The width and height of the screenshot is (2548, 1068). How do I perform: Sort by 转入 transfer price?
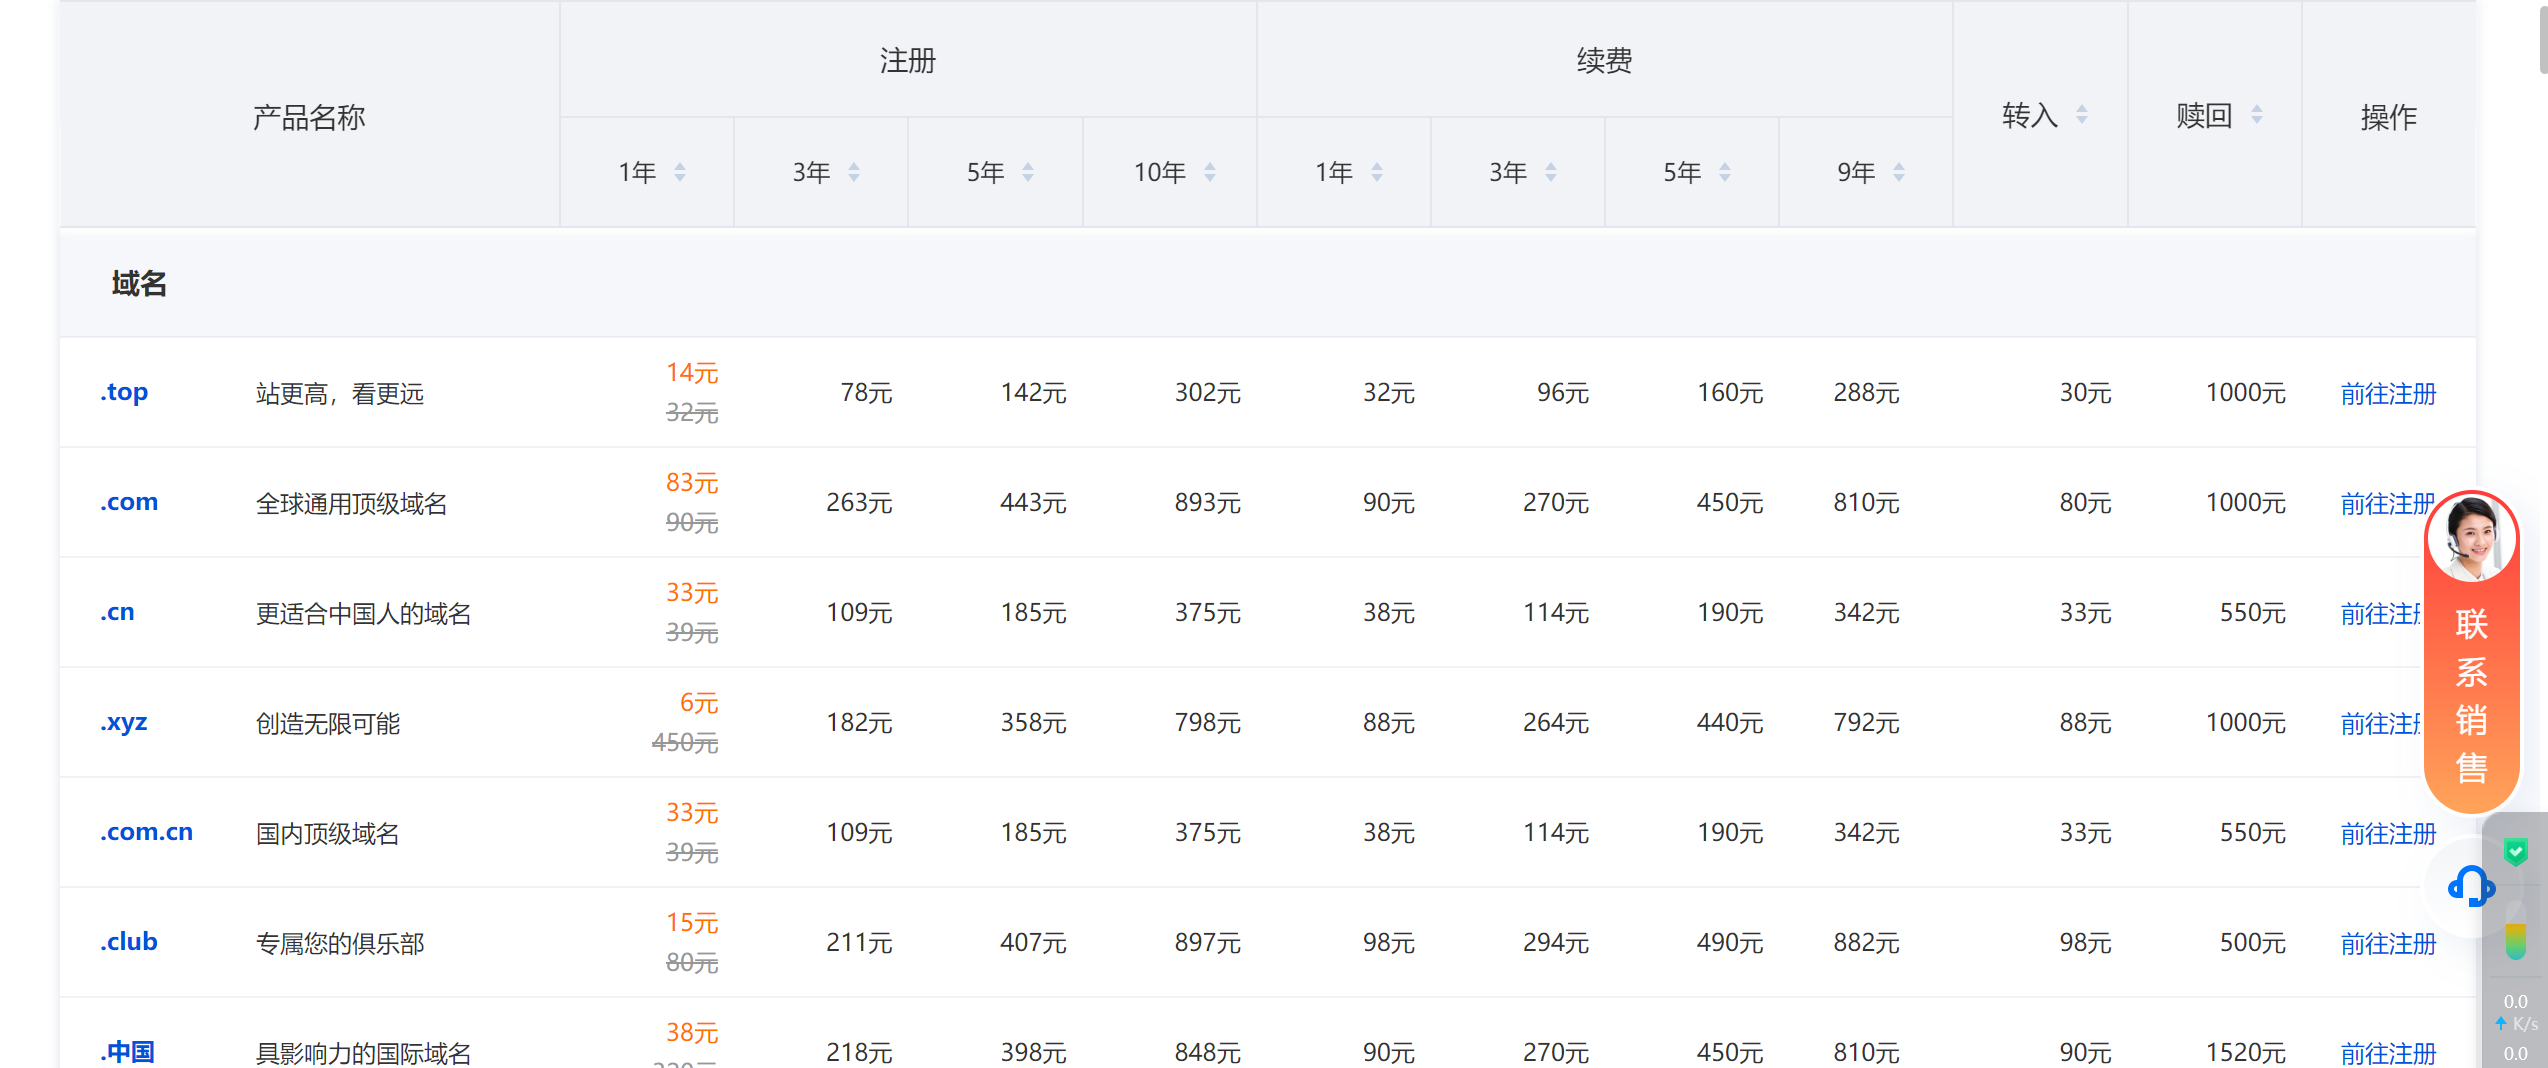2082,115
